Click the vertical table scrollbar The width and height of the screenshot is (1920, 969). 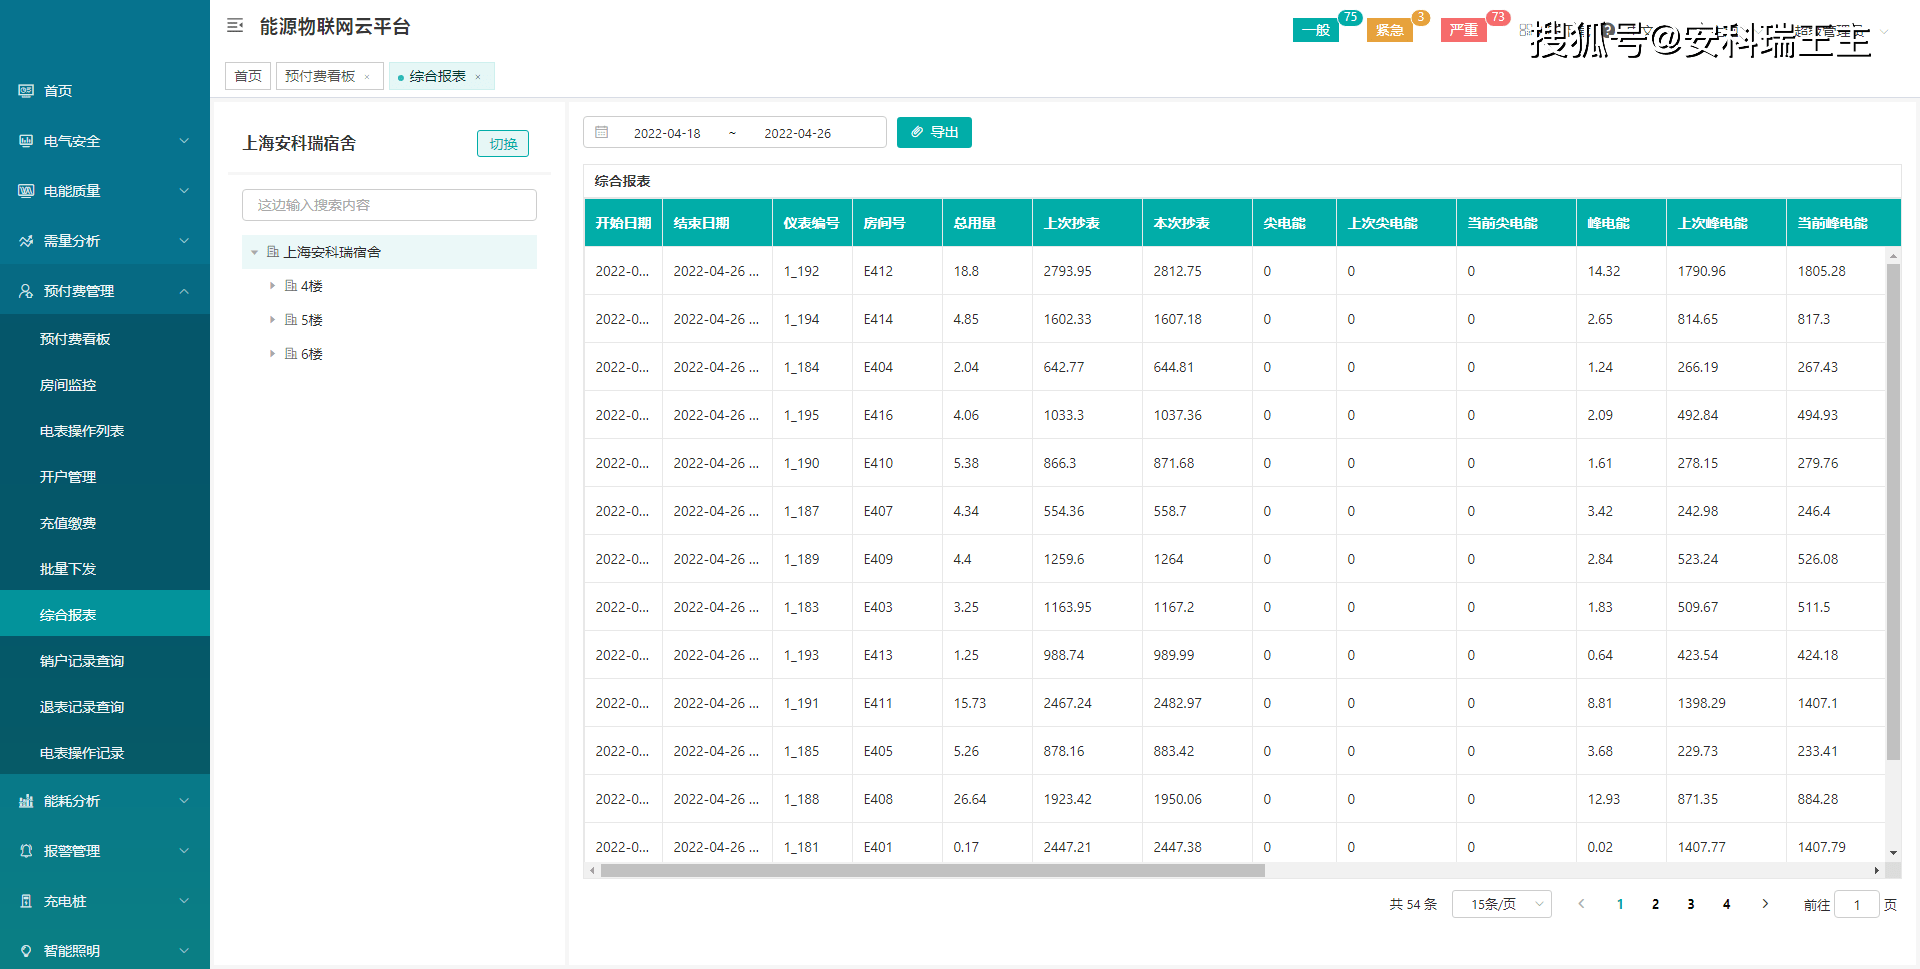pos(1893,511)
